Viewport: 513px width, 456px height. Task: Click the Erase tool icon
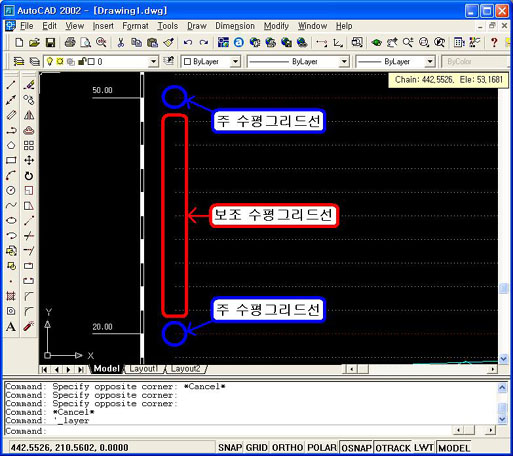tap(29, 85)
